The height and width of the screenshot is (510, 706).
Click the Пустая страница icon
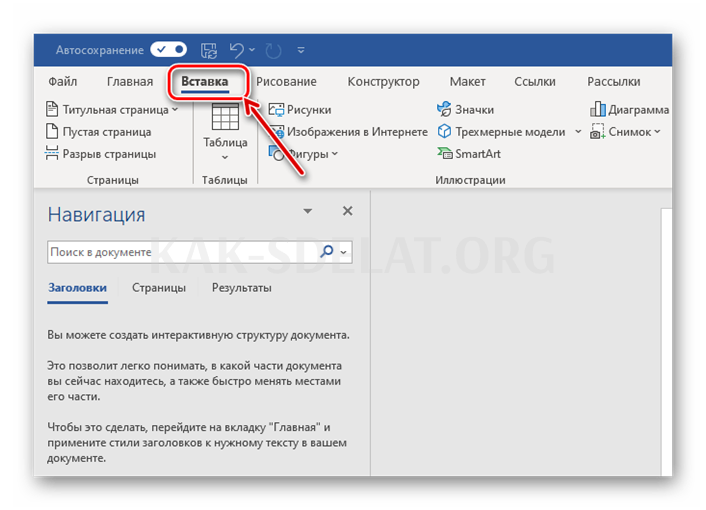tap(52, 131)
